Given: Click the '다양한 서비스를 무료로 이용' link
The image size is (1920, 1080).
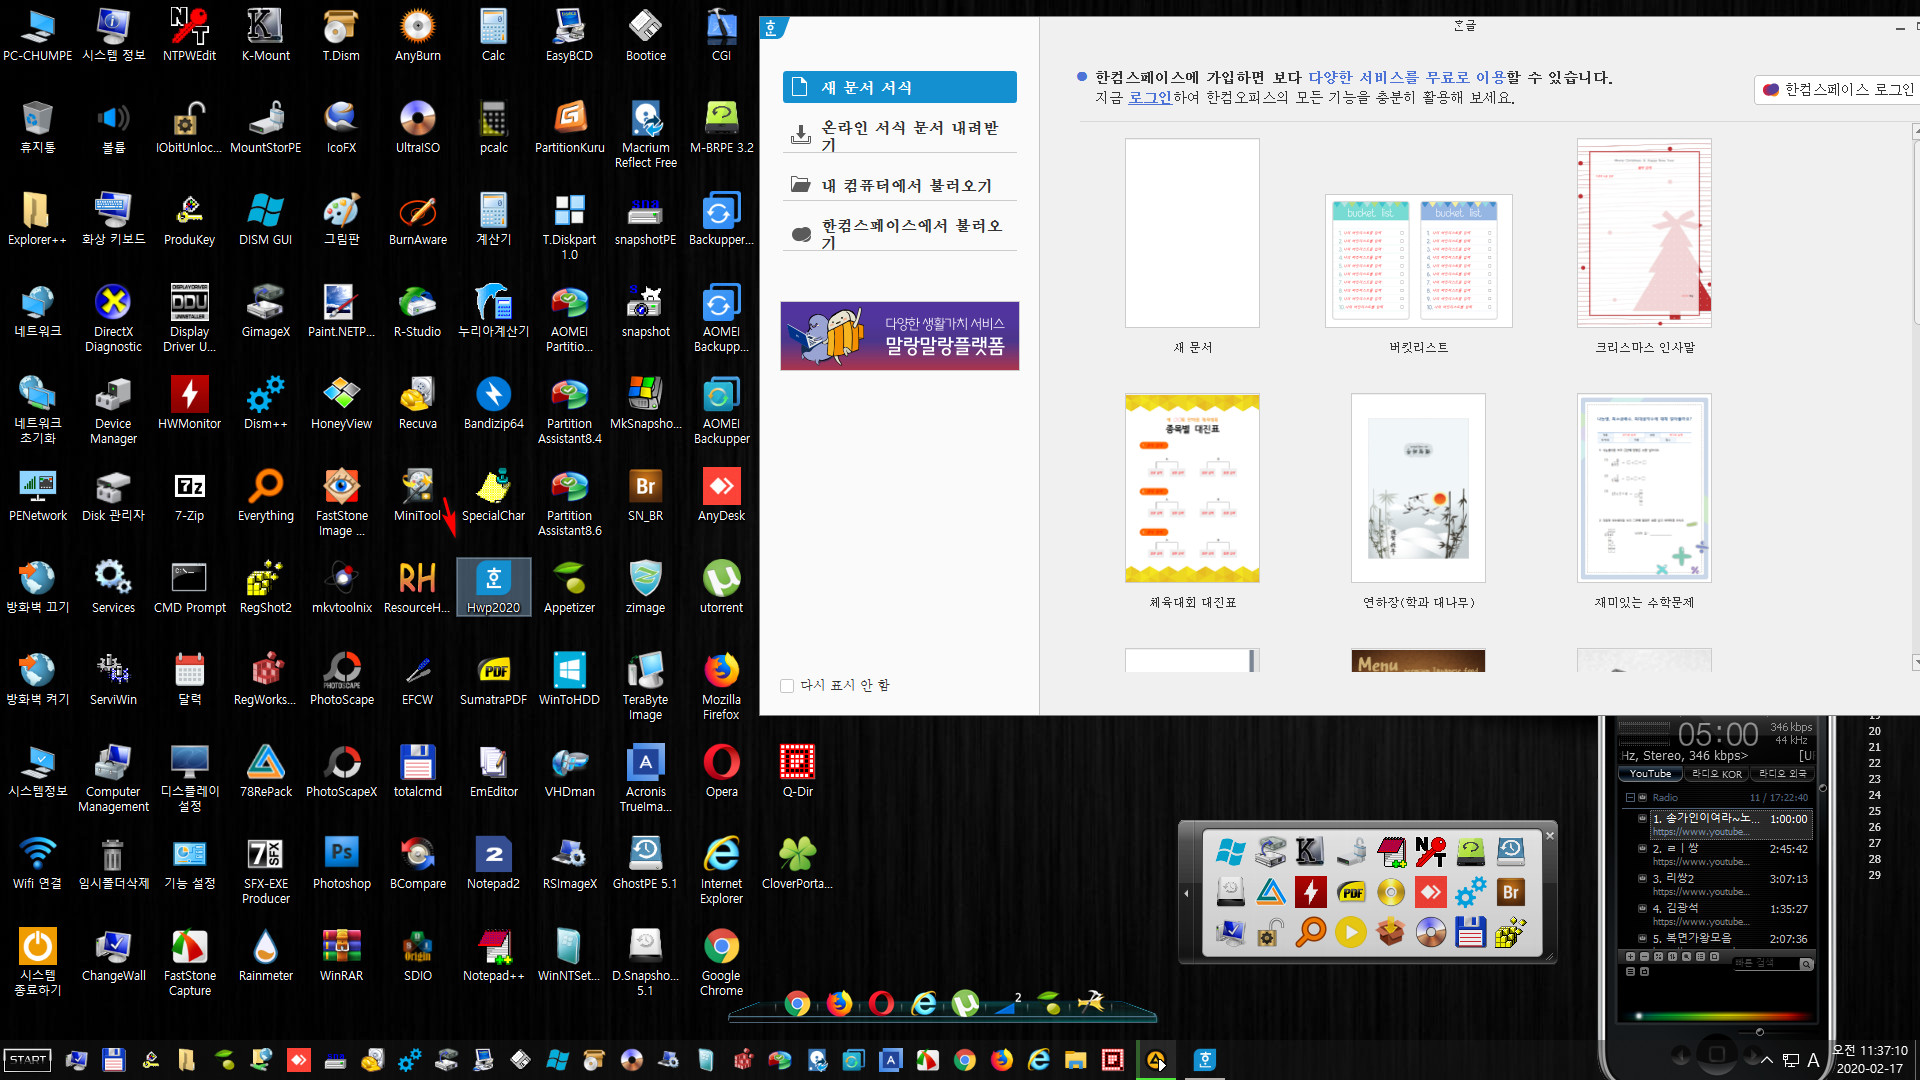Looking at the screenshot, I should tap(1407, 77).
